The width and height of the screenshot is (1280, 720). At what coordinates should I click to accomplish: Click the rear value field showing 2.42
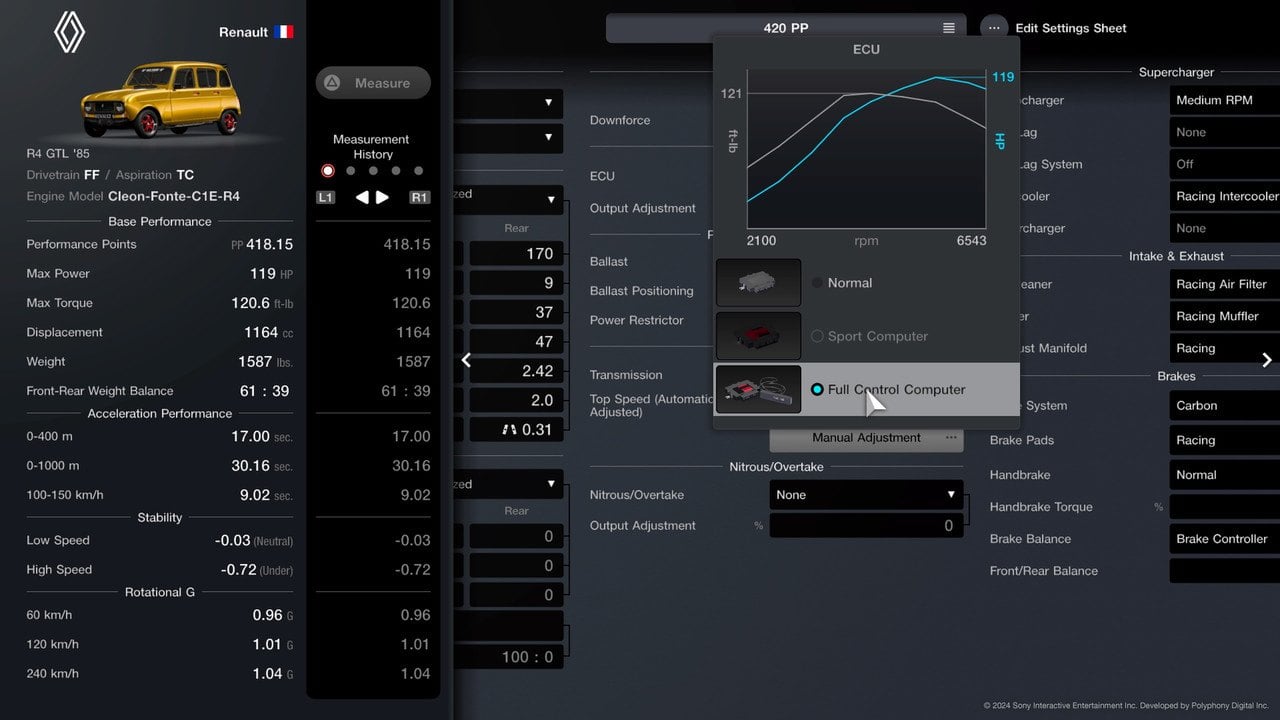point(516,371)
